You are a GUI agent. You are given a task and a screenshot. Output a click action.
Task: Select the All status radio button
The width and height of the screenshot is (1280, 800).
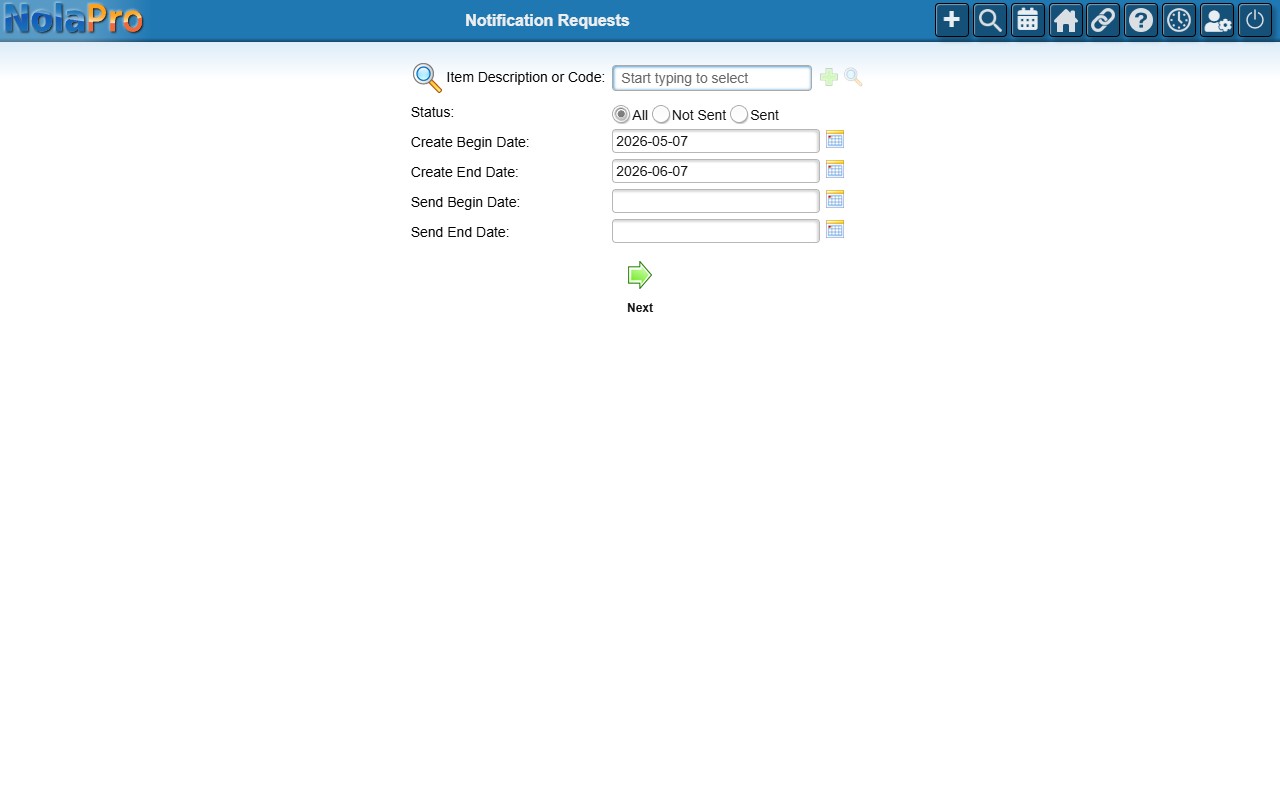tap(621, 115)
